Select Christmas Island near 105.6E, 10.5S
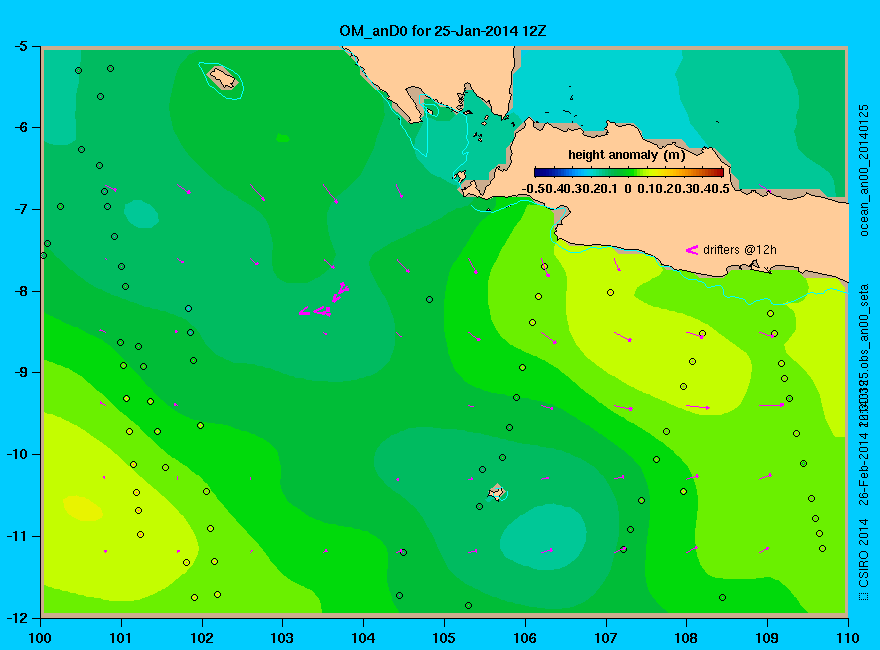The height and width of the screenshot is (650, 880). pos(496,492)
